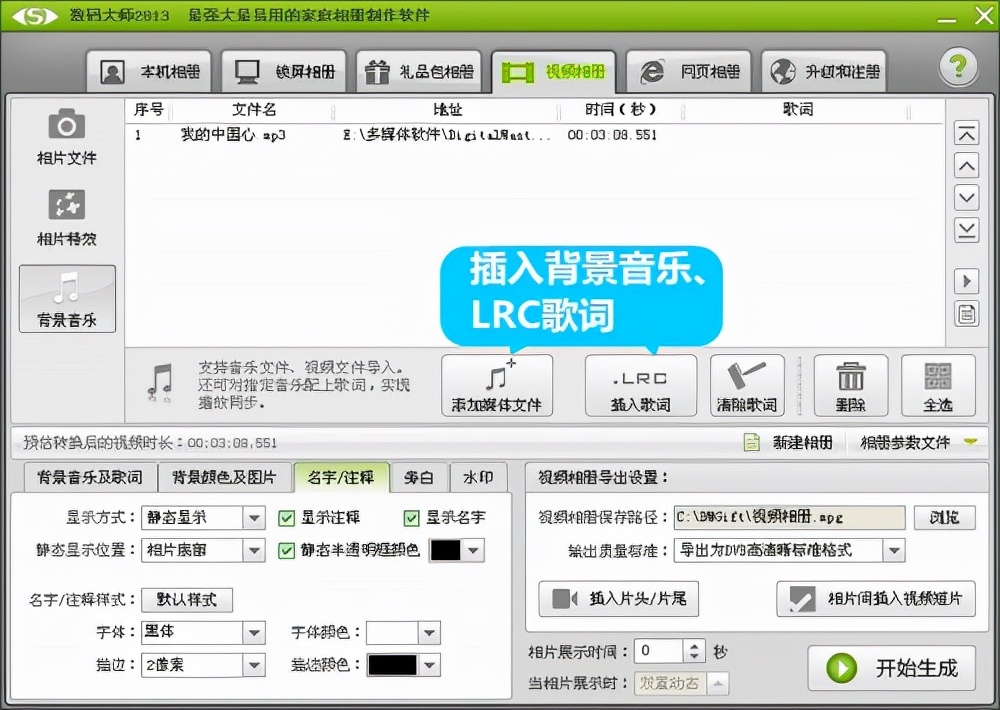
Task: Open the 相片文件 panel in sidebar
Action: pos(65,140)
